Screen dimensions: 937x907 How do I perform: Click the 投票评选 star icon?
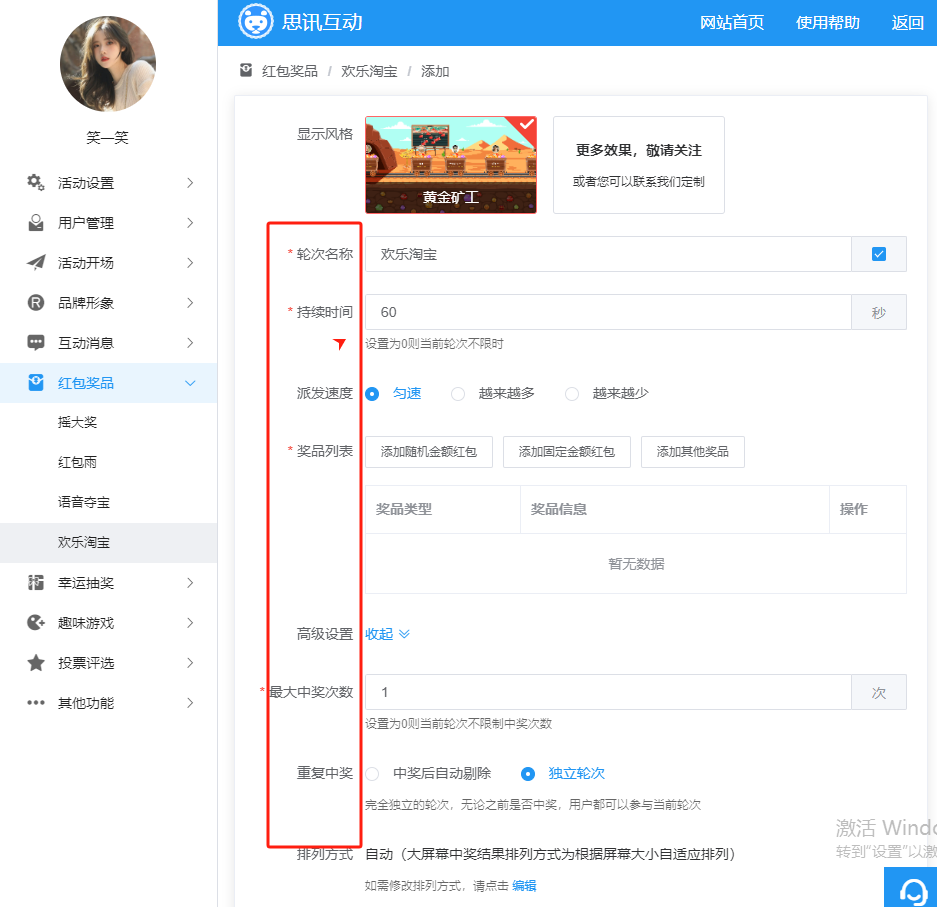click(x=36, y=663)
